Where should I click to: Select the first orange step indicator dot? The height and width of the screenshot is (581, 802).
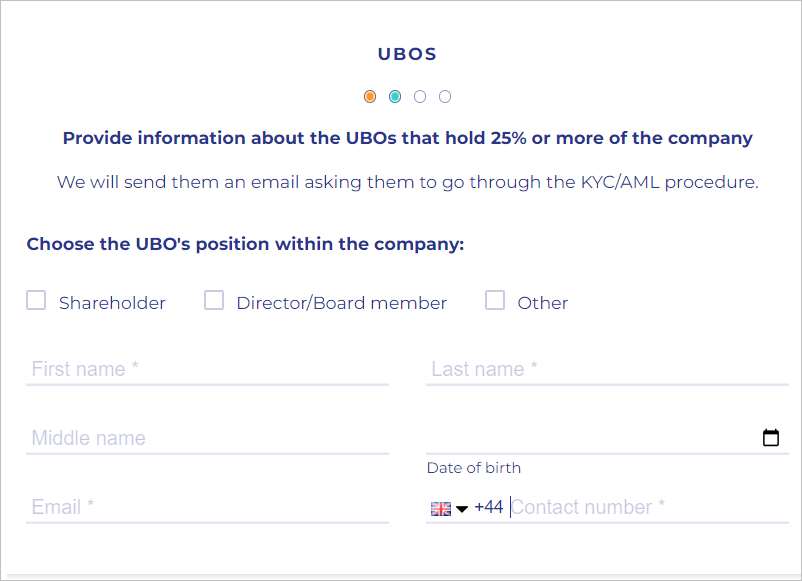370,97
